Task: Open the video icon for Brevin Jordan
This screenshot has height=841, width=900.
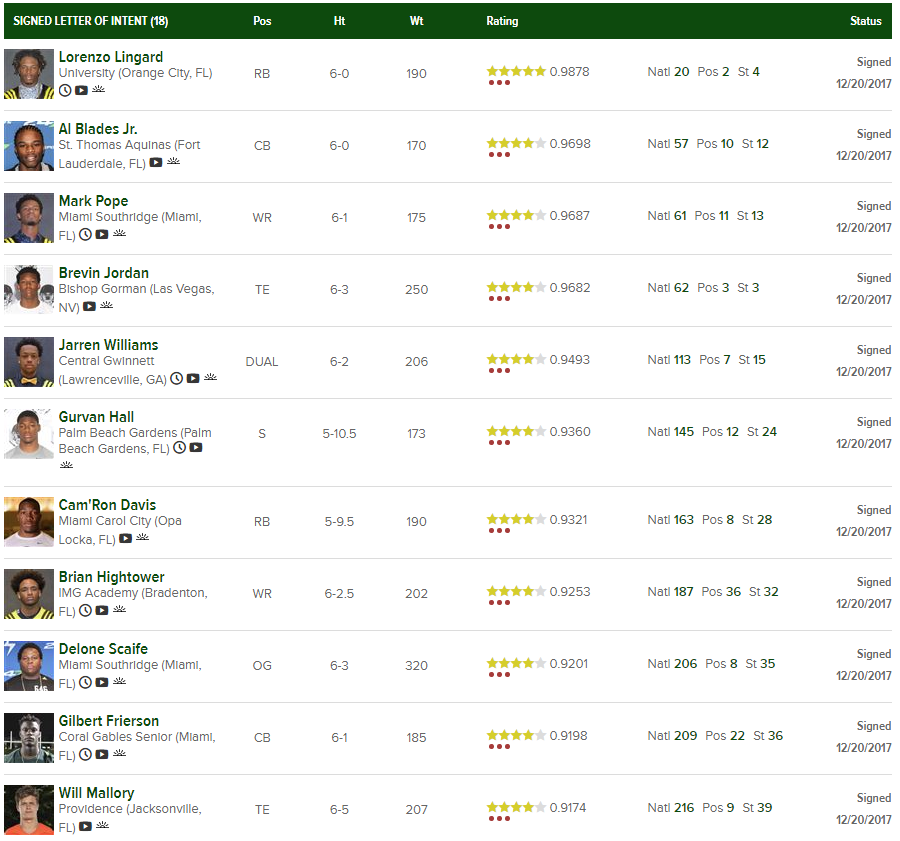Action: (89, 306)
